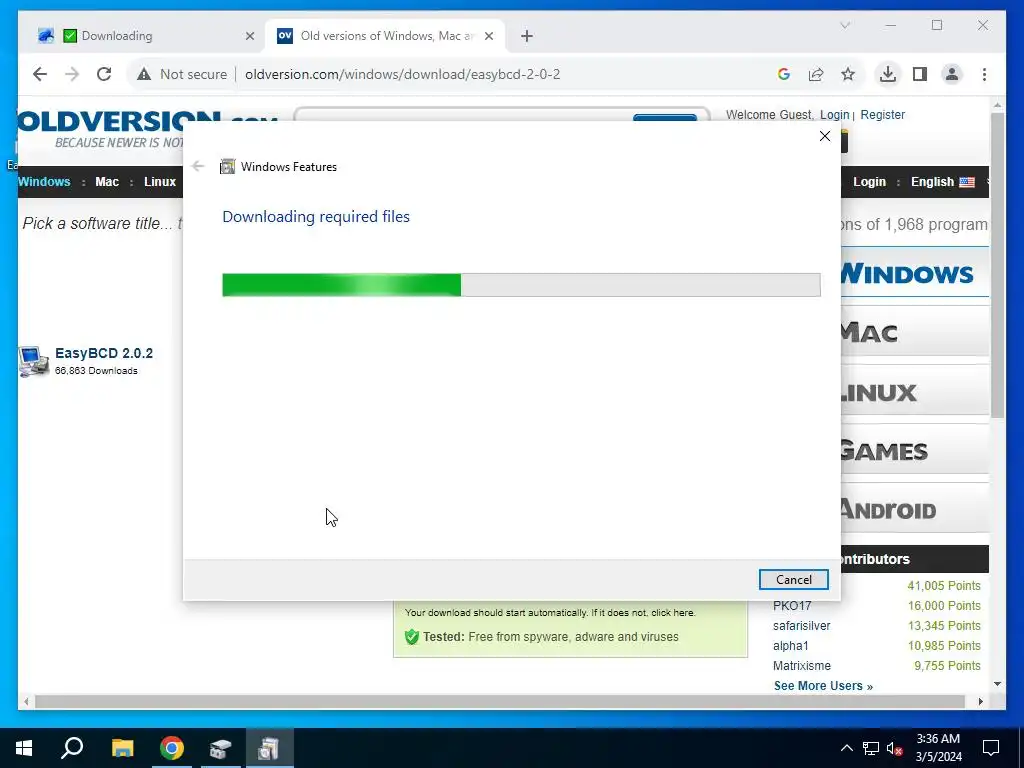Image resolution: width=1024 pixels, height=768 pixels.
Task: Open the Windows Start menu
Action: point(24,748)
